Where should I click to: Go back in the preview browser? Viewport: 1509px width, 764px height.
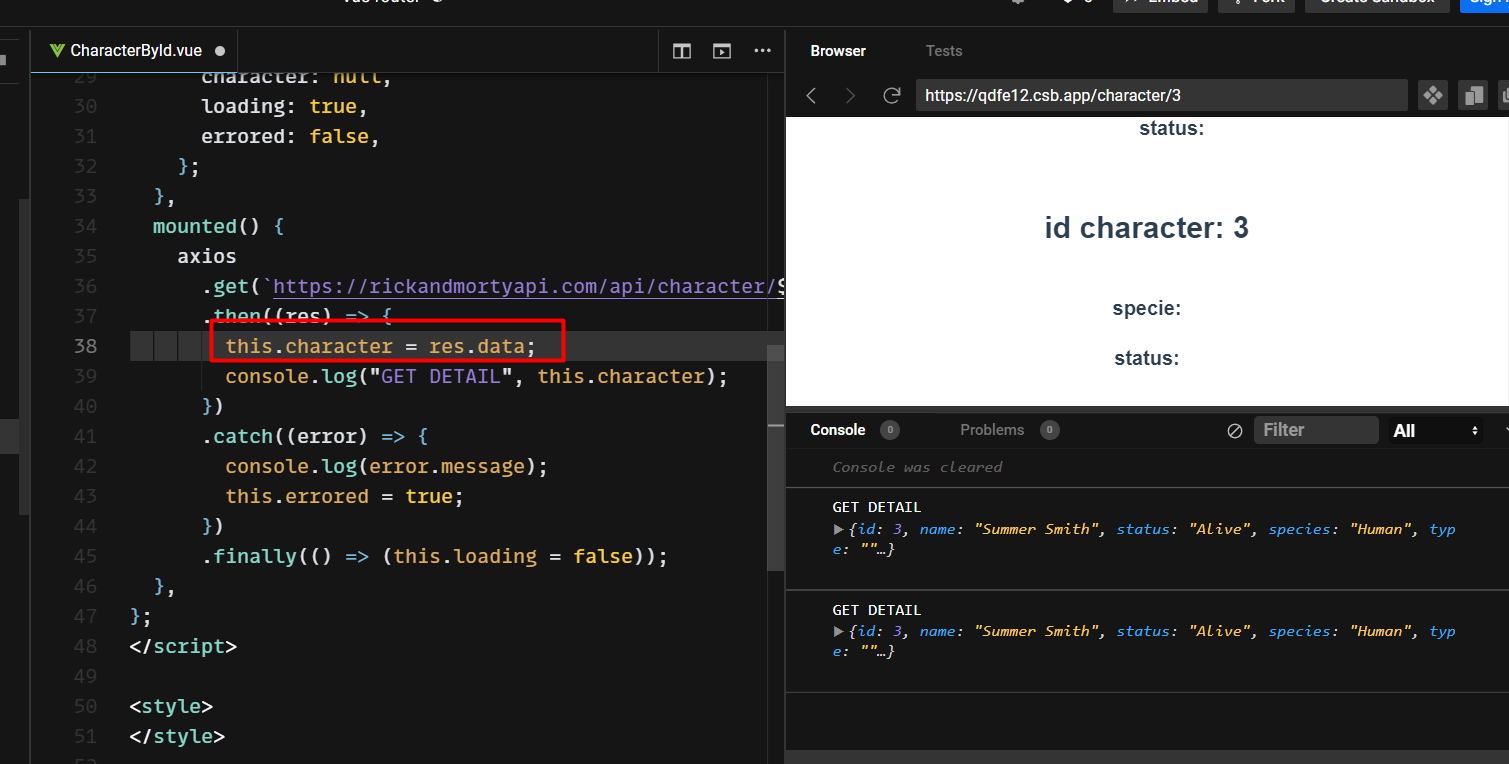812,95
